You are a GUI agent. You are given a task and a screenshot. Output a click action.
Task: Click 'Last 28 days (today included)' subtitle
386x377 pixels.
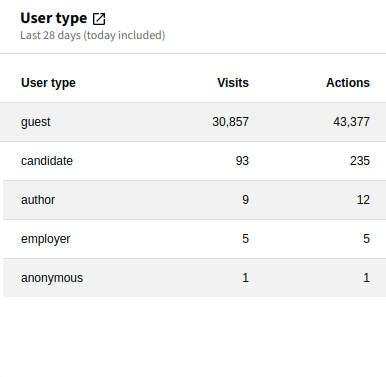click(93, 35)
